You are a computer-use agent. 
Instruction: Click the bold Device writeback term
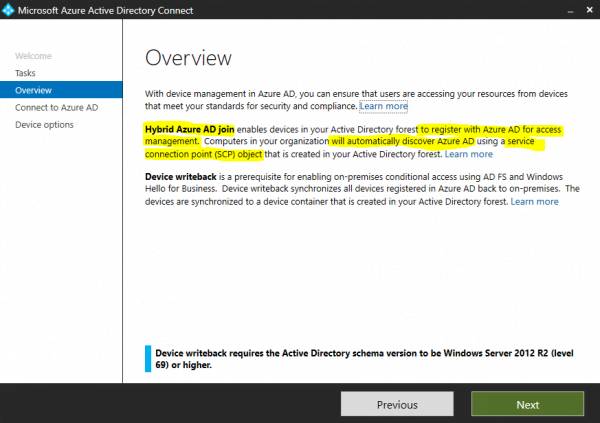(x=181, y=177)
